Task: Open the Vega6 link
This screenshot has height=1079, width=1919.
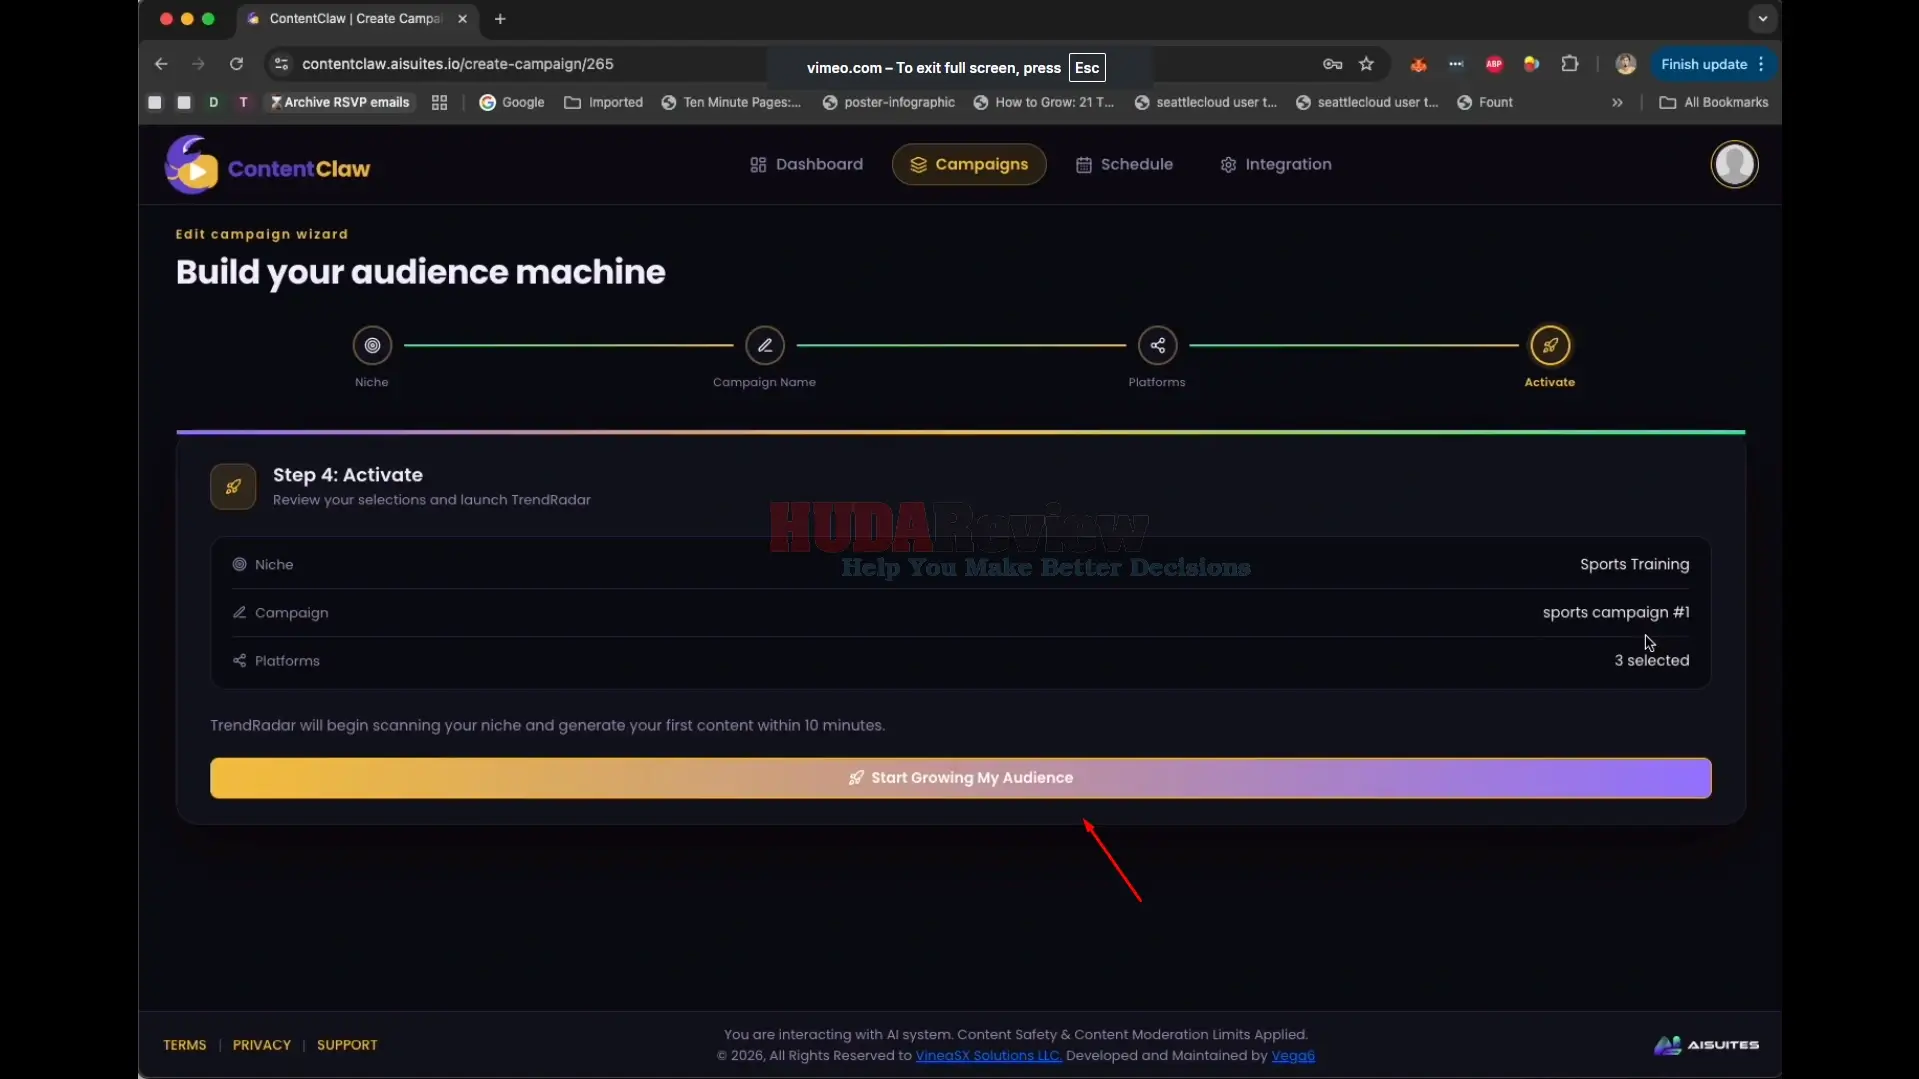Action: [x=1292, y=1056]
